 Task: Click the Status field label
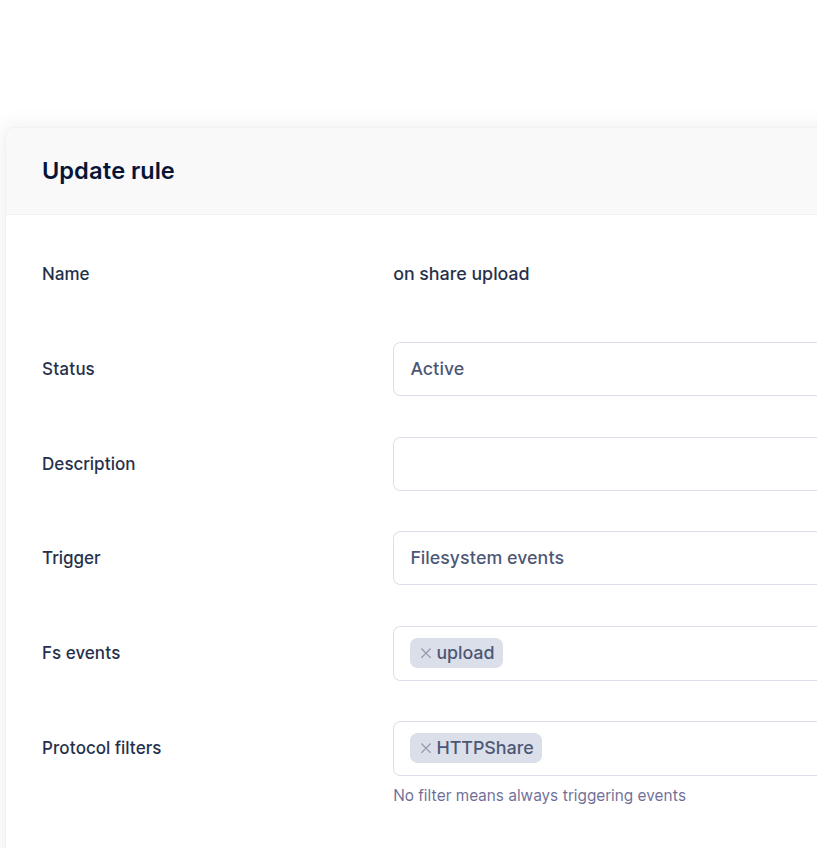[68, 369]
